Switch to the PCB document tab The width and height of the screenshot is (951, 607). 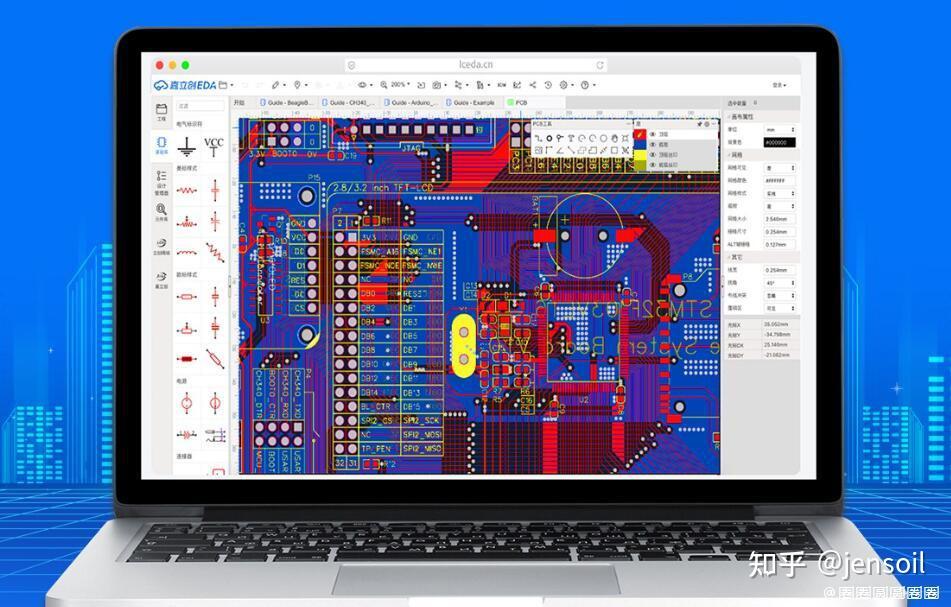[x=517, y=103]
